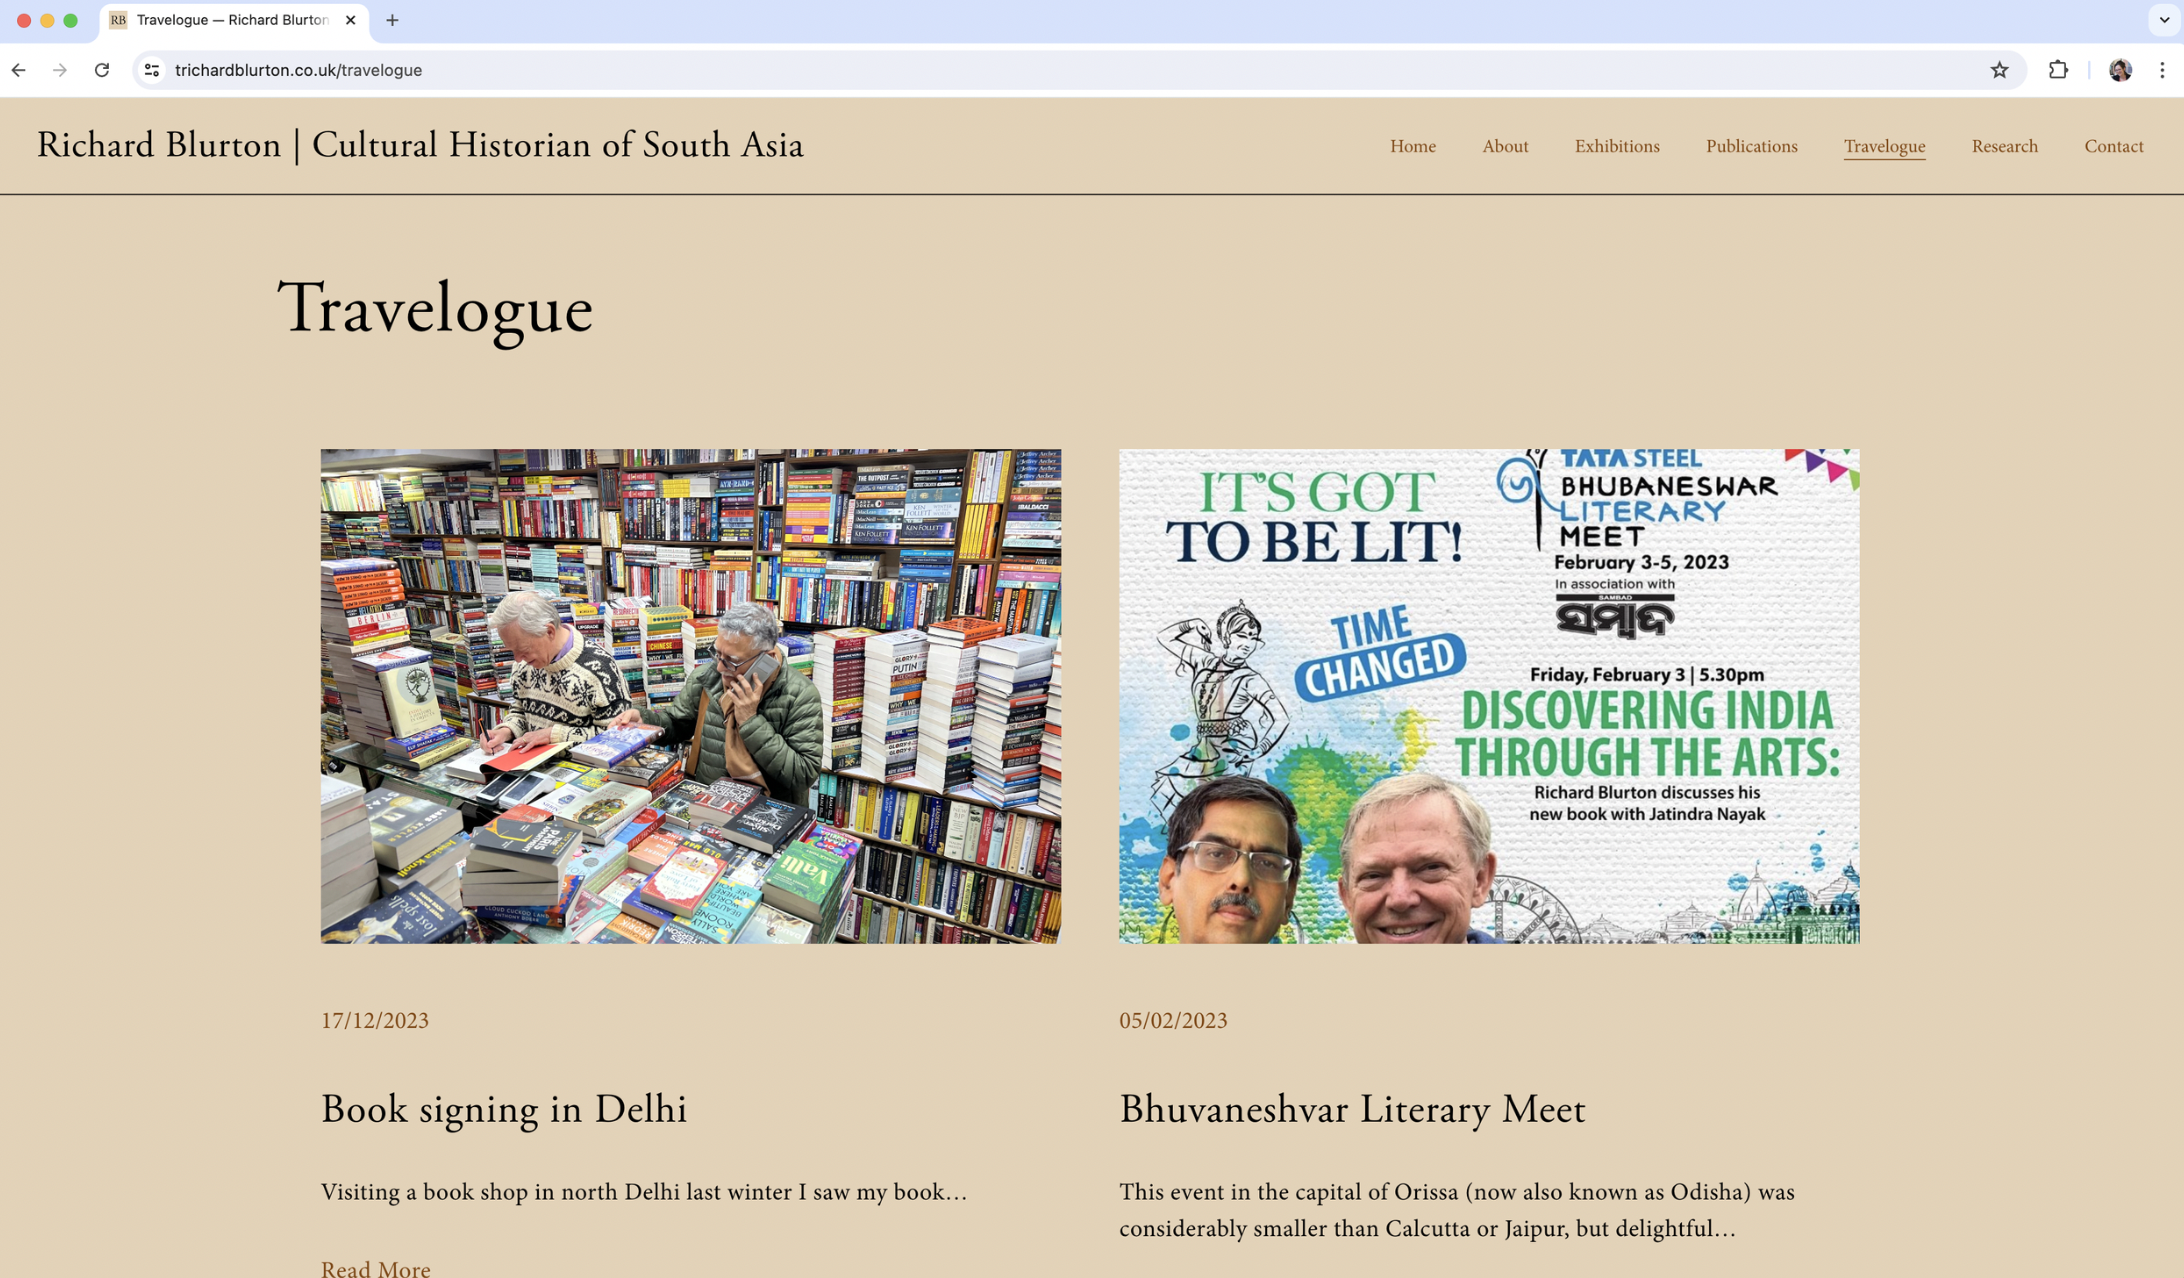Open a new browser tab with the plus
The image size is (2184, 1278).
(391, 20)
